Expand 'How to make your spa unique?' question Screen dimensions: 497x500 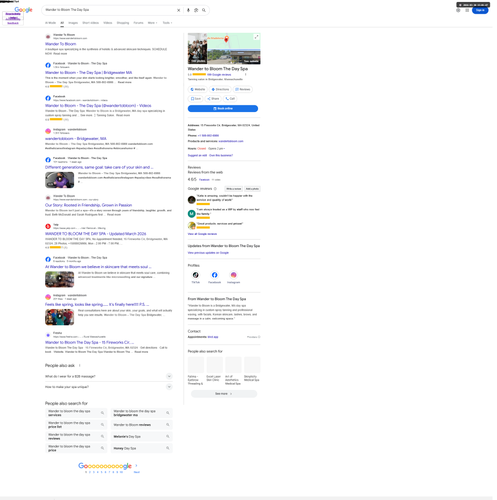(109, 387)
